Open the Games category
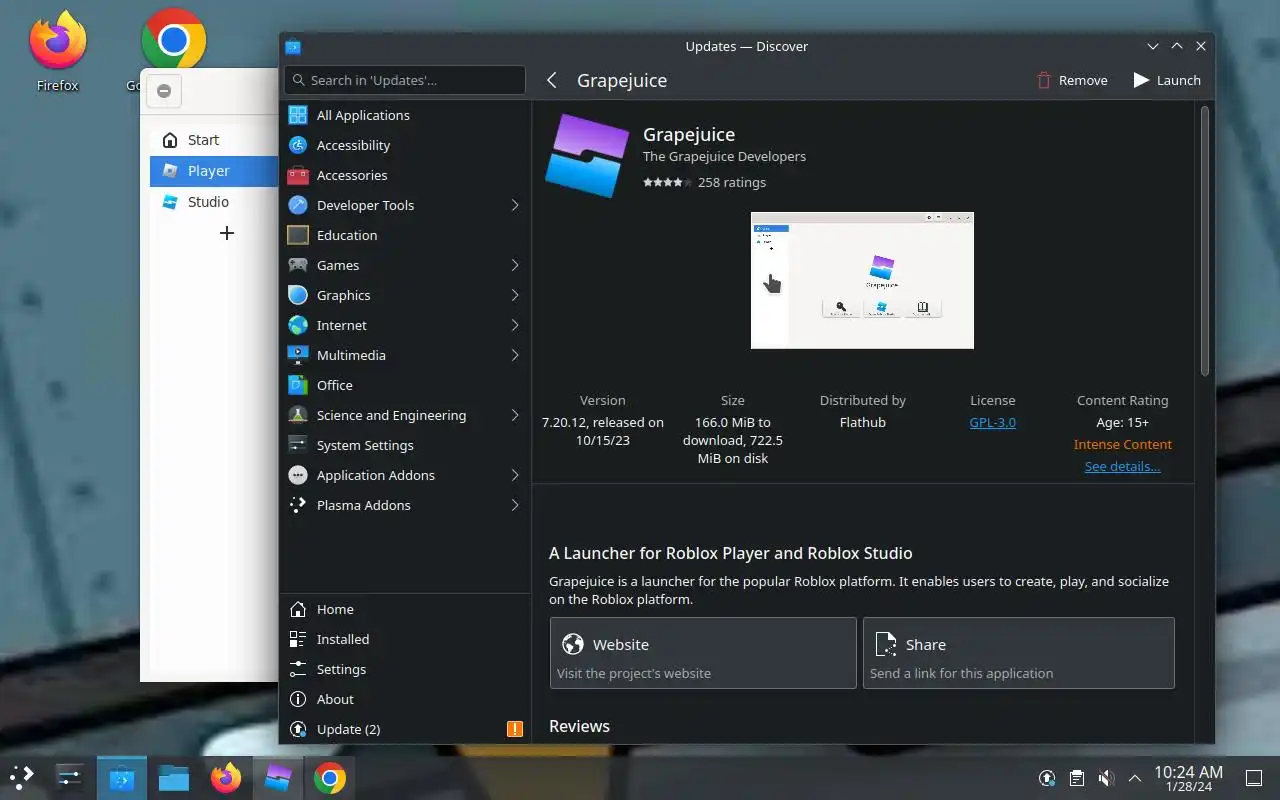Viewport: 1280px width, 800px height. 405,265
